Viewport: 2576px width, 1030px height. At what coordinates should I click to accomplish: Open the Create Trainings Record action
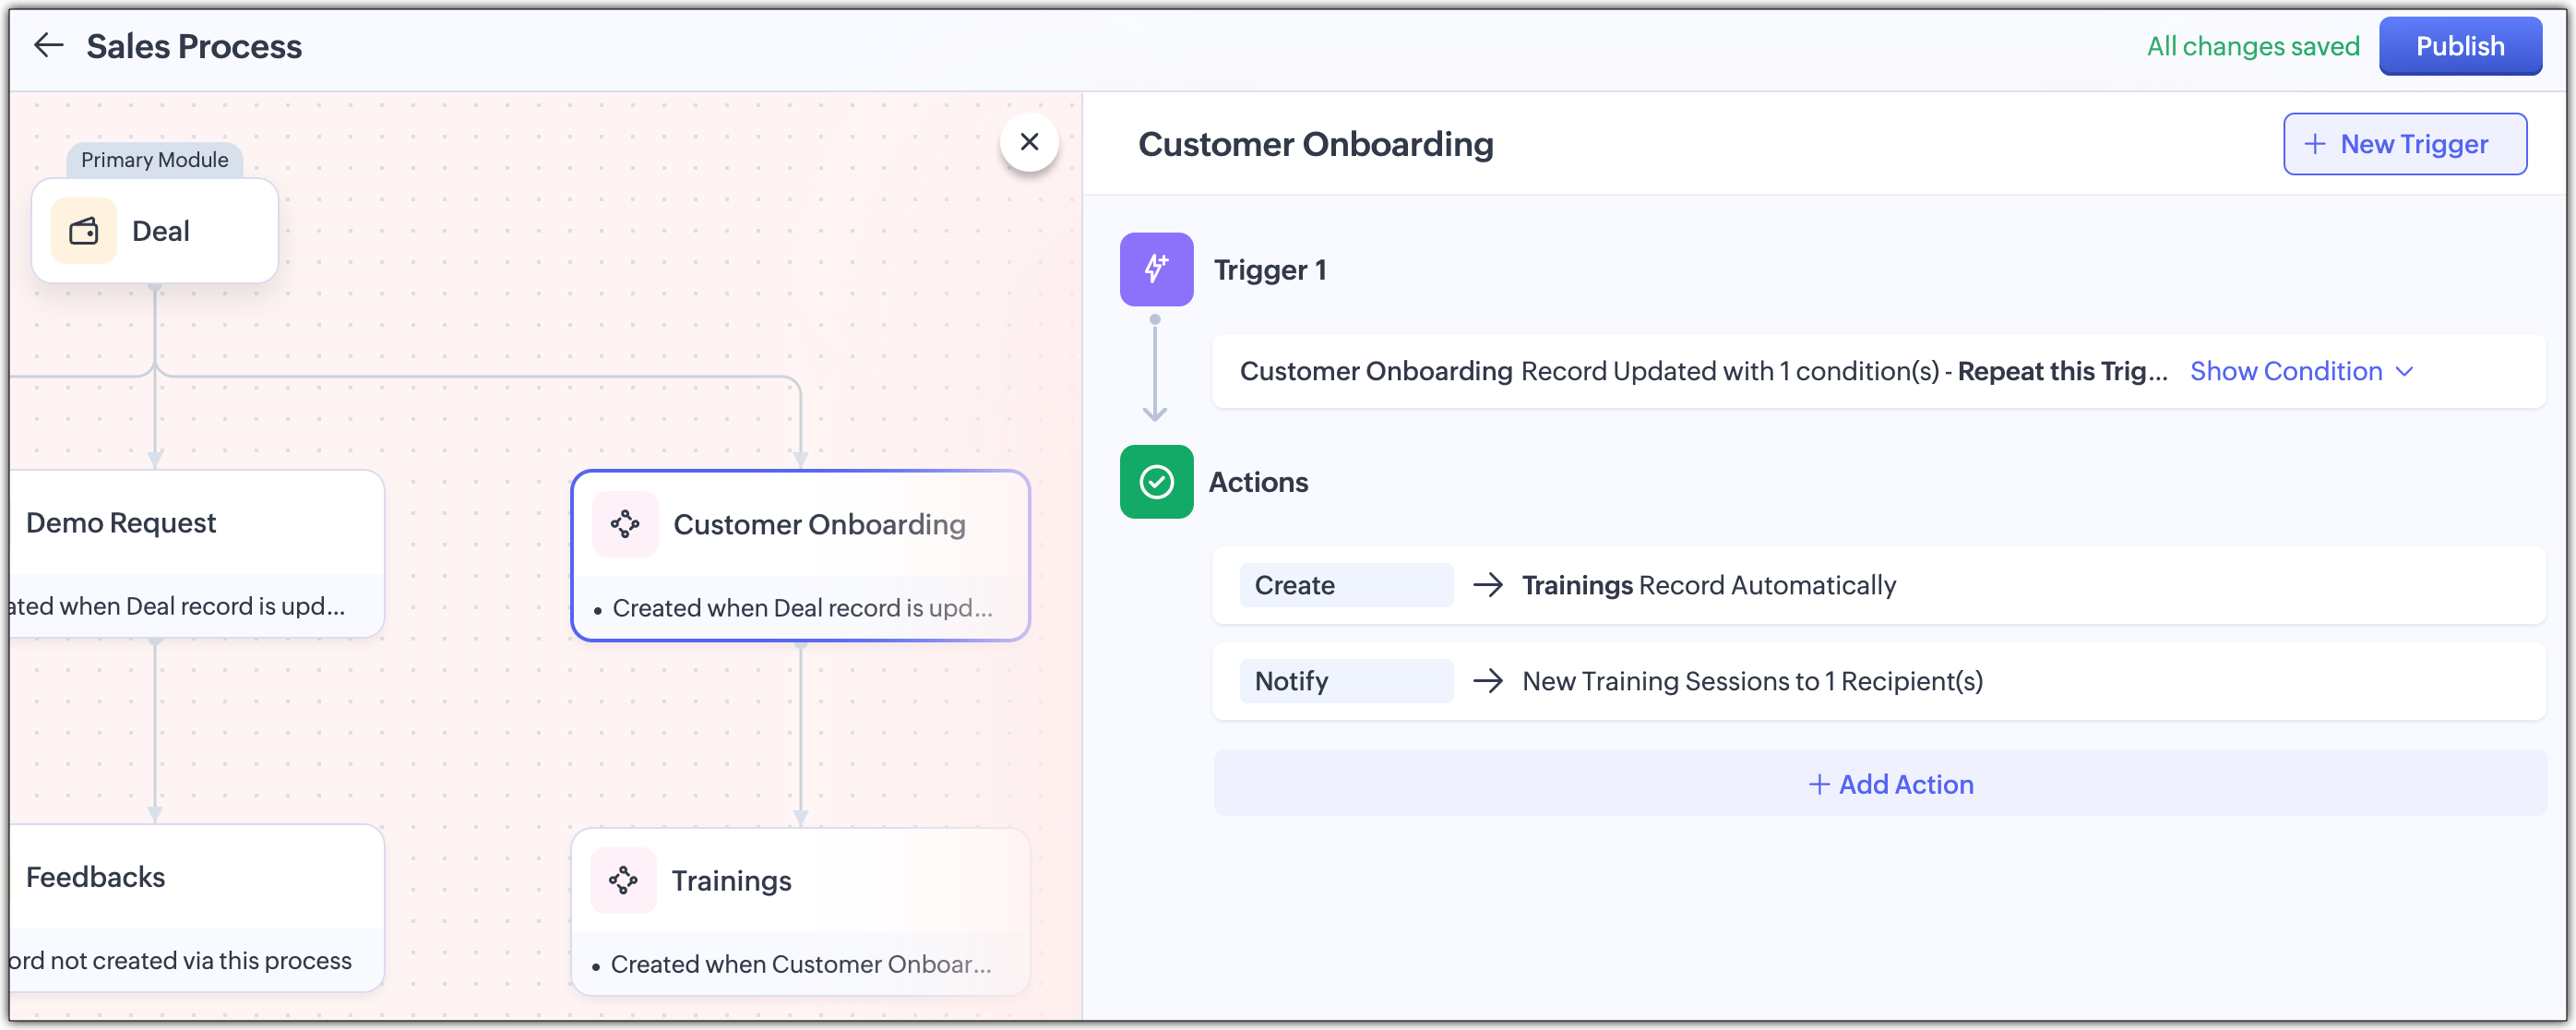coord(1708,585)
